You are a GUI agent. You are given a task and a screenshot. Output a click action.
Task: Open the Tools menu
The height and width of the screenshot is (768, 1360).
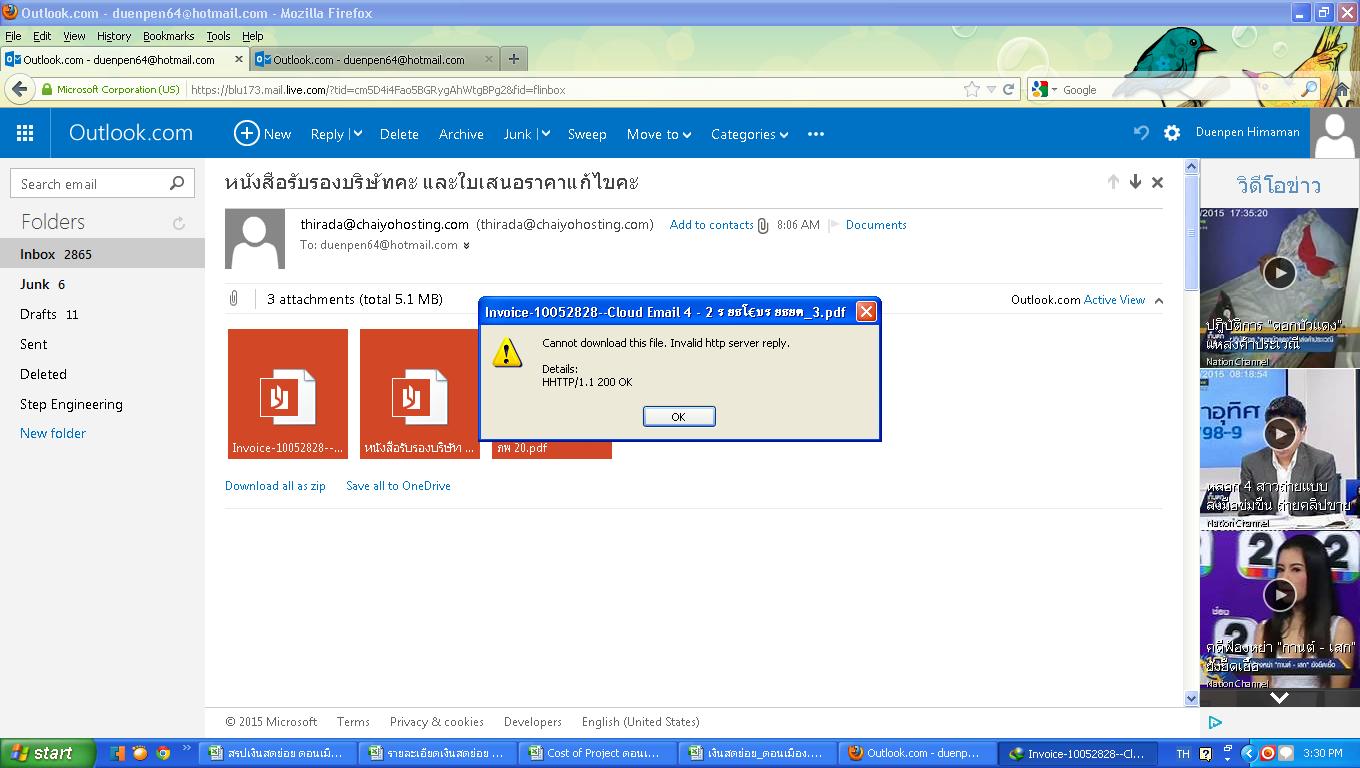click(x=218, y=35)
